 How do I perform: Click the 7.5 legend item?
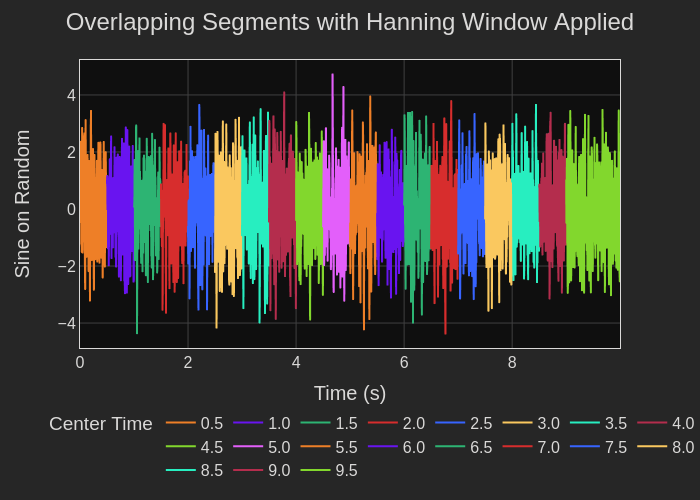click(615, 447)
